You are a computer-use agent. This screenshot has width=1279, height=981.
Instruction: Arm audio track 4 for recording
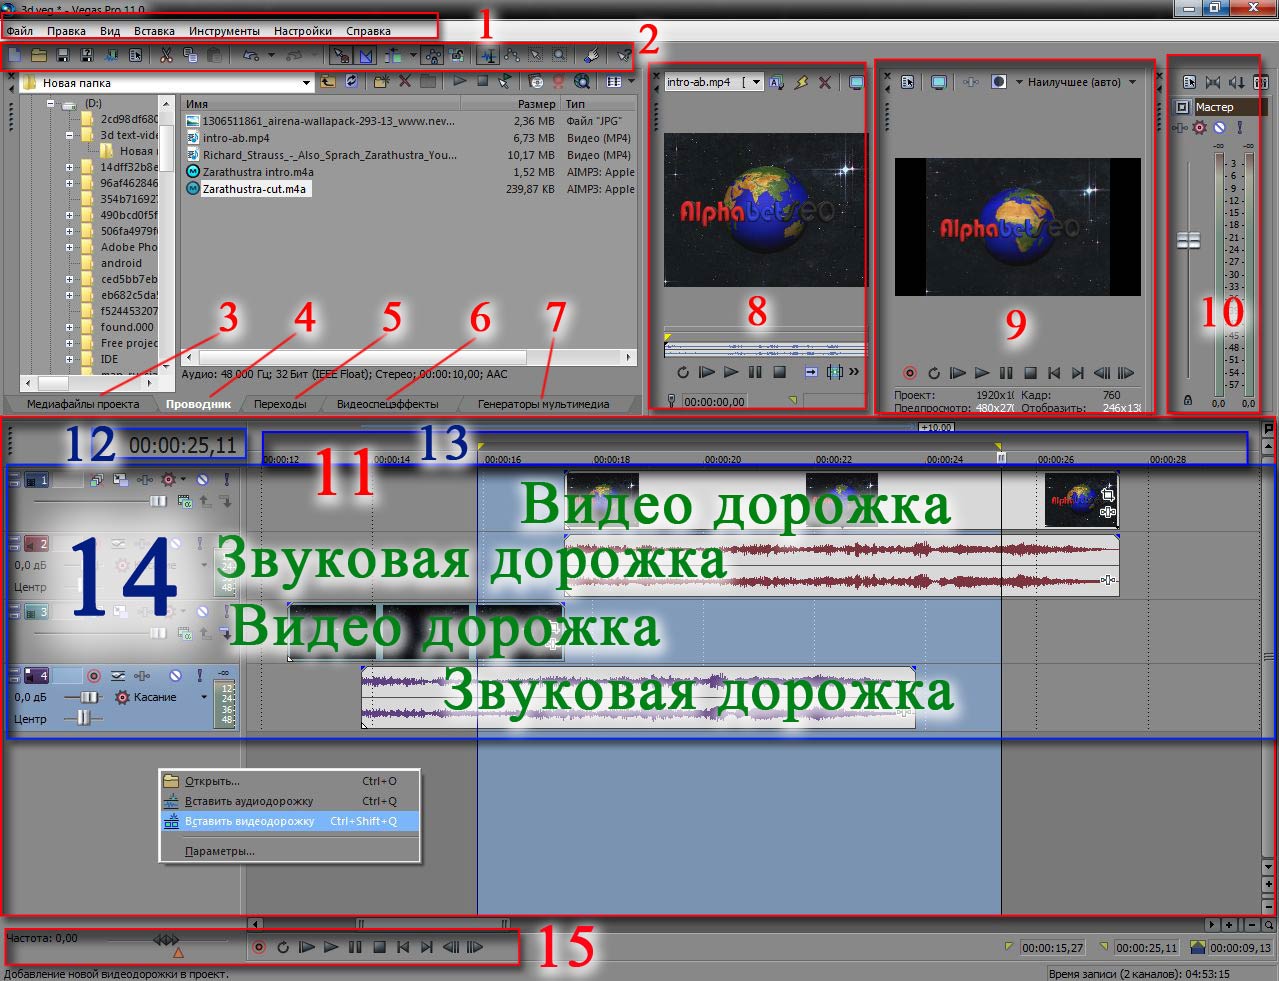(x=94, y=676)
